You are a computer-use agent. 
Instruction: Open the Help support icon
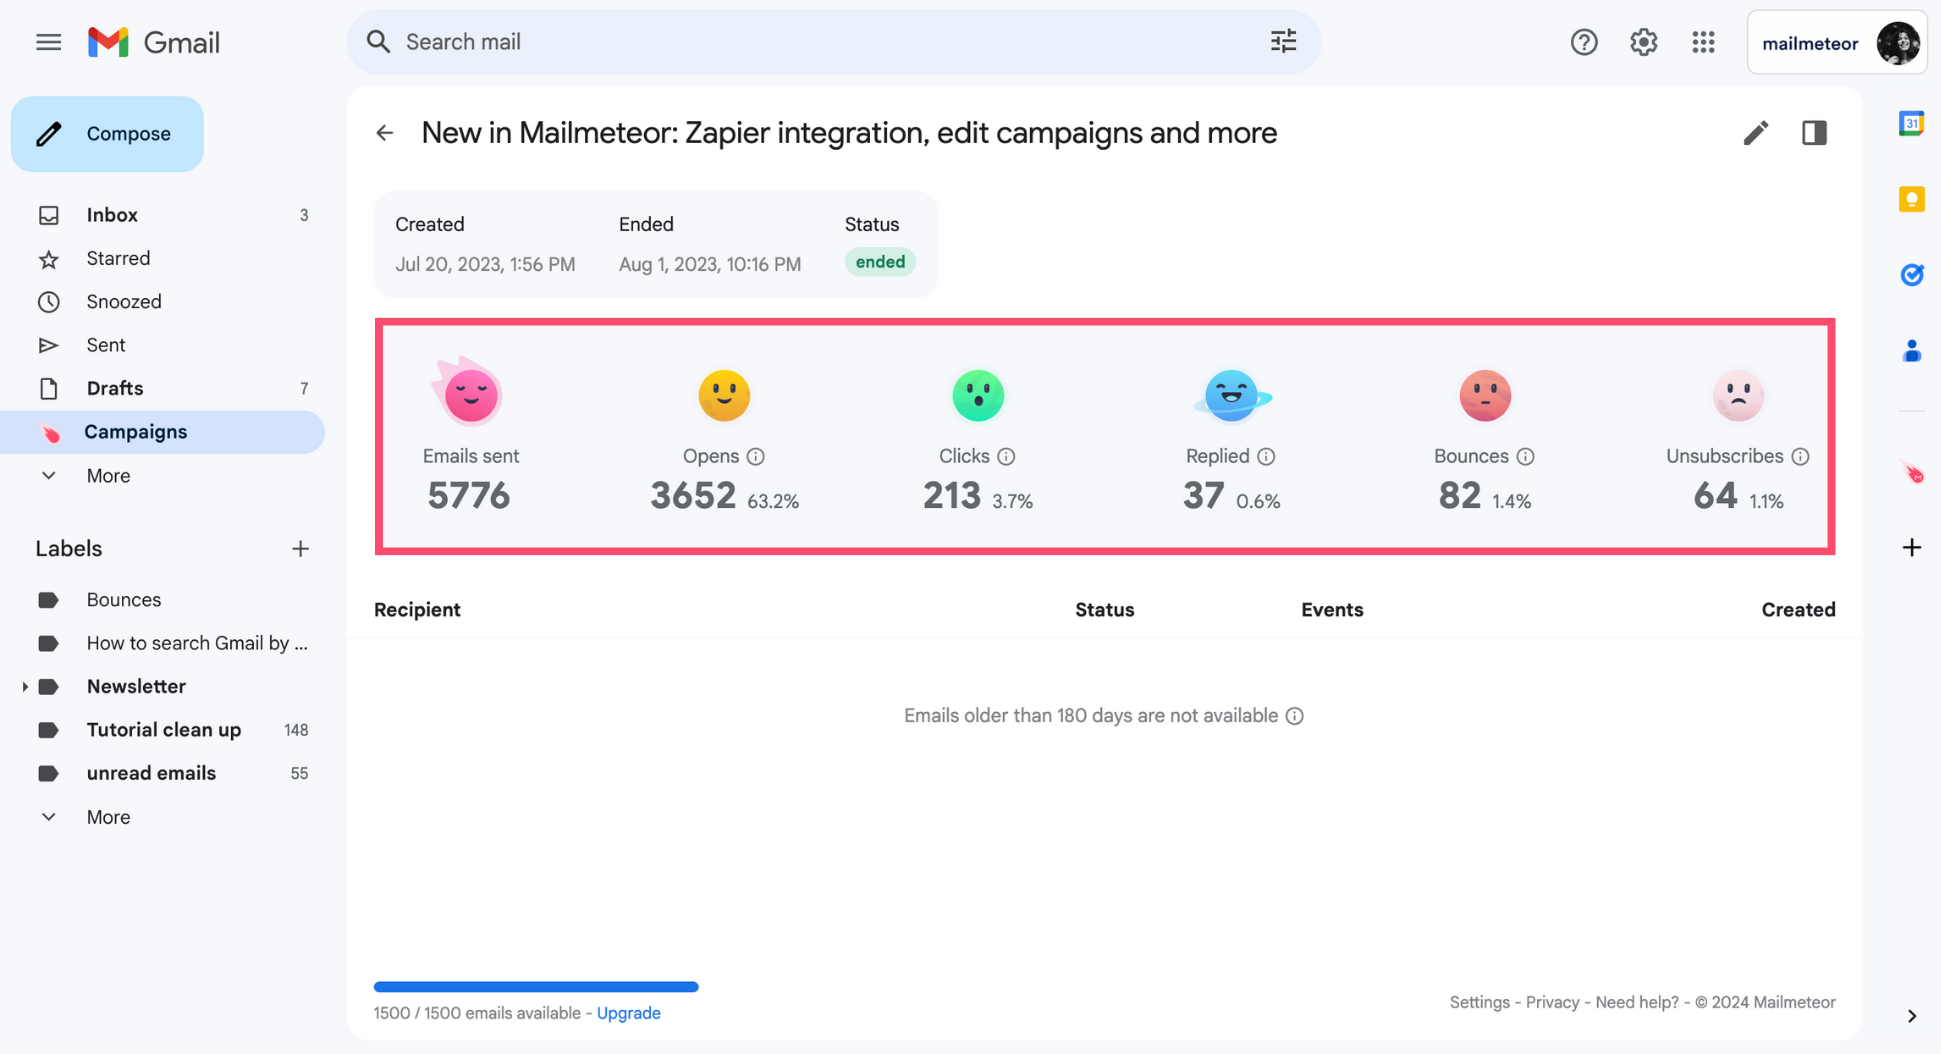[x=1583, y=42]
